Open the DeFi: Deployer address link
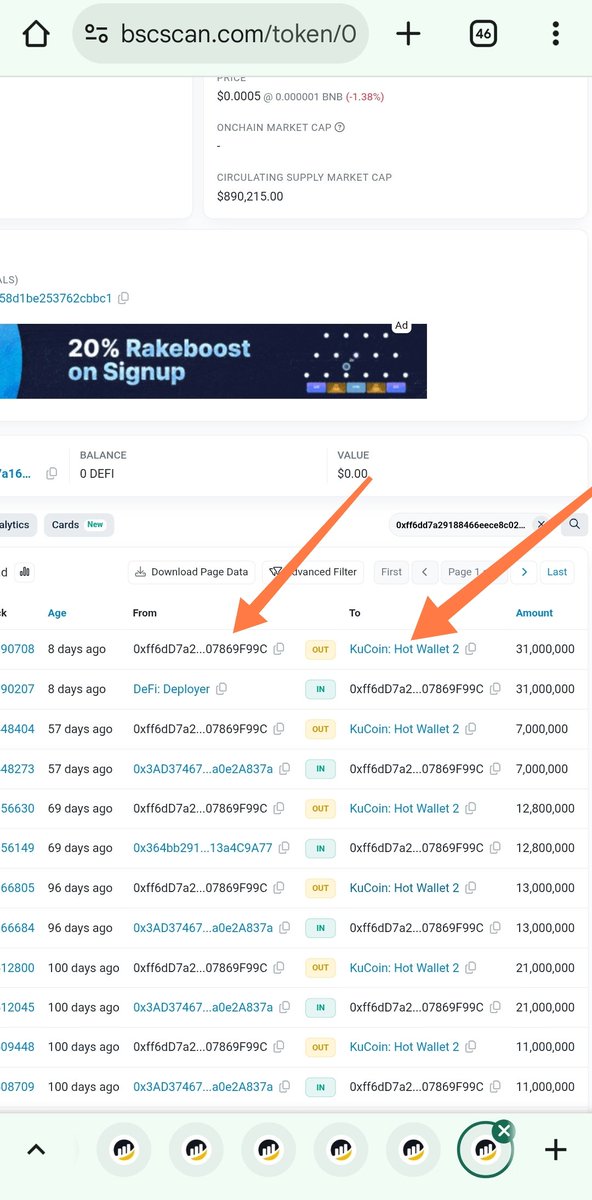This screenshot has width=592, height=1200. (x=171, y=689)
